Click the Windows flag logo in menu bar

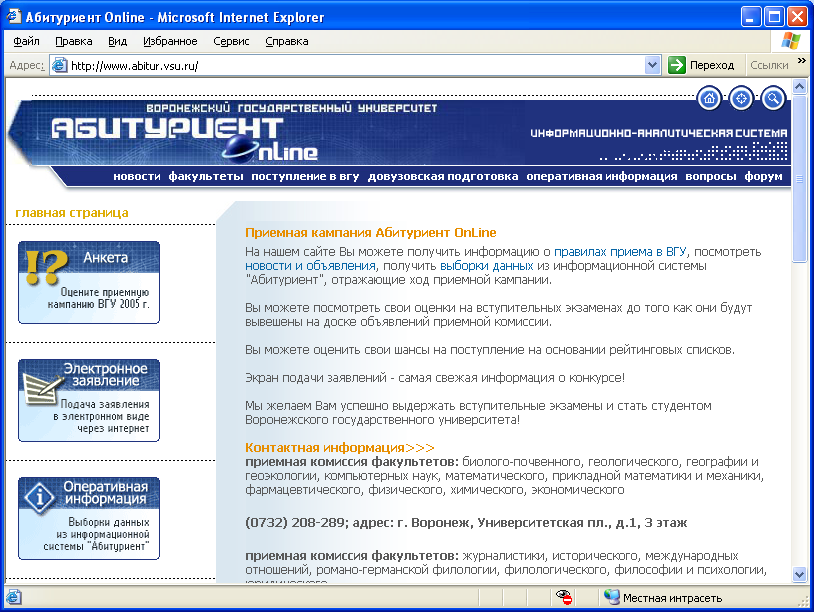click(x=791, y=41)
